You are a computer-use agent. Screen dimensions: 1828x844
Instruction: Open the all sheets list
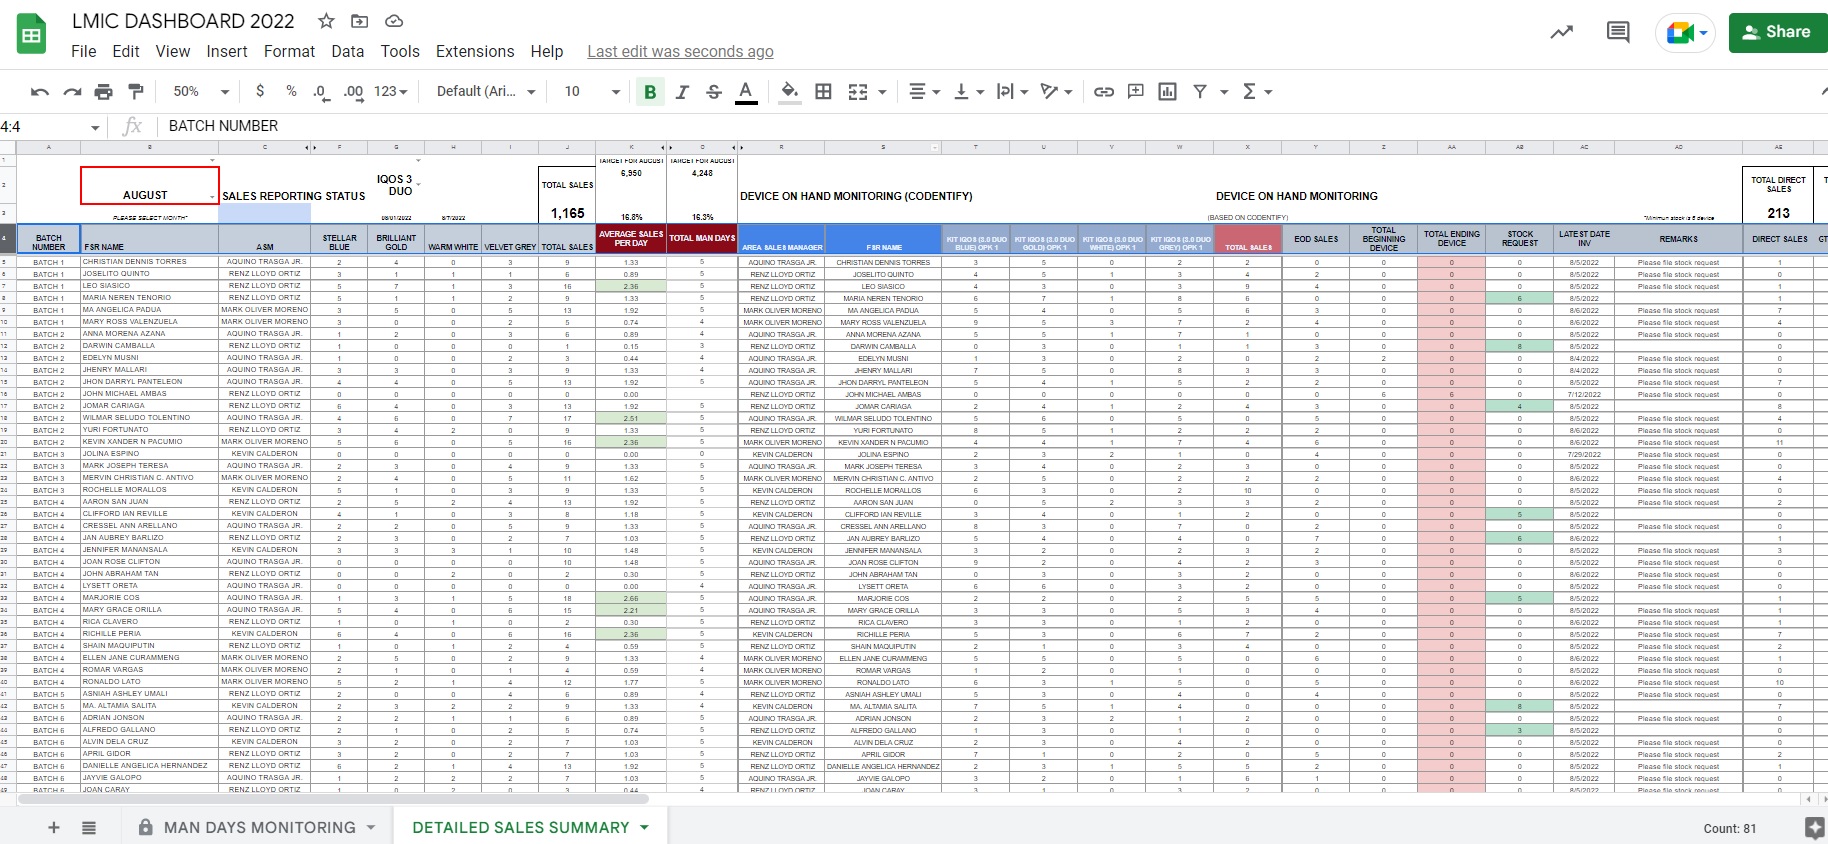pyautogui.click(x=89, y=827)
